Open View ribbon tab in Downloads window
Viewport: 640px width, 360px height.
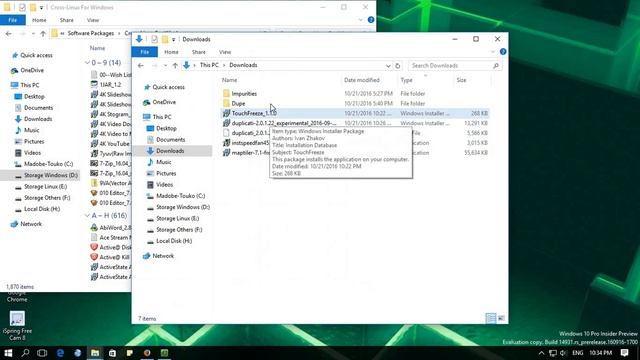[225, 52]
